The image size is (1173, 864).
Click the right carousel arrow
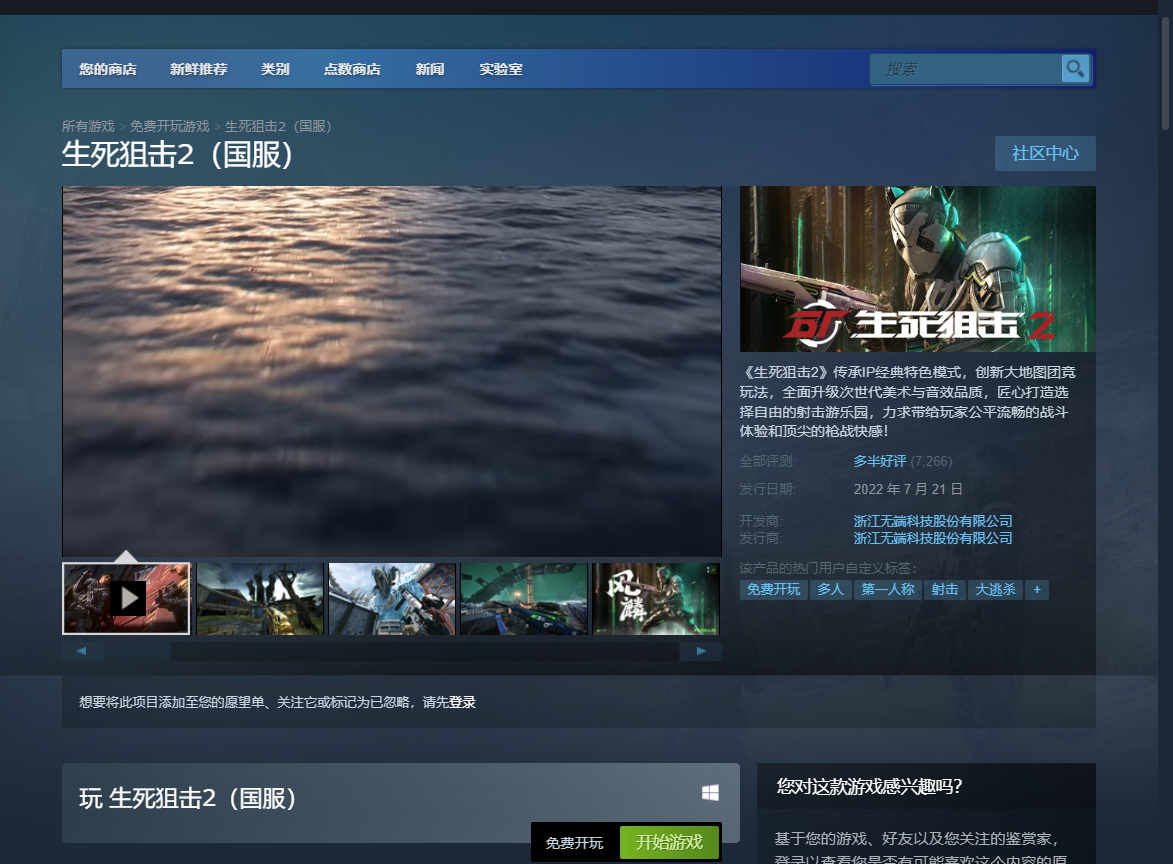coord(701,650)
